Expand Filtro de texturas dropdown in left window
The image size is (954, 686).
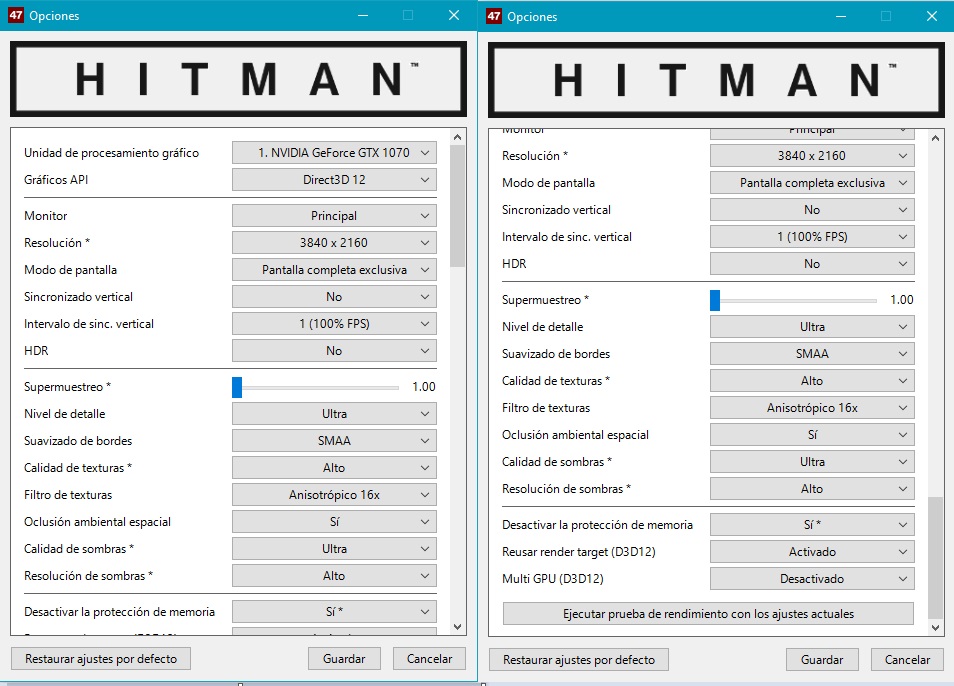click(334, 494)
